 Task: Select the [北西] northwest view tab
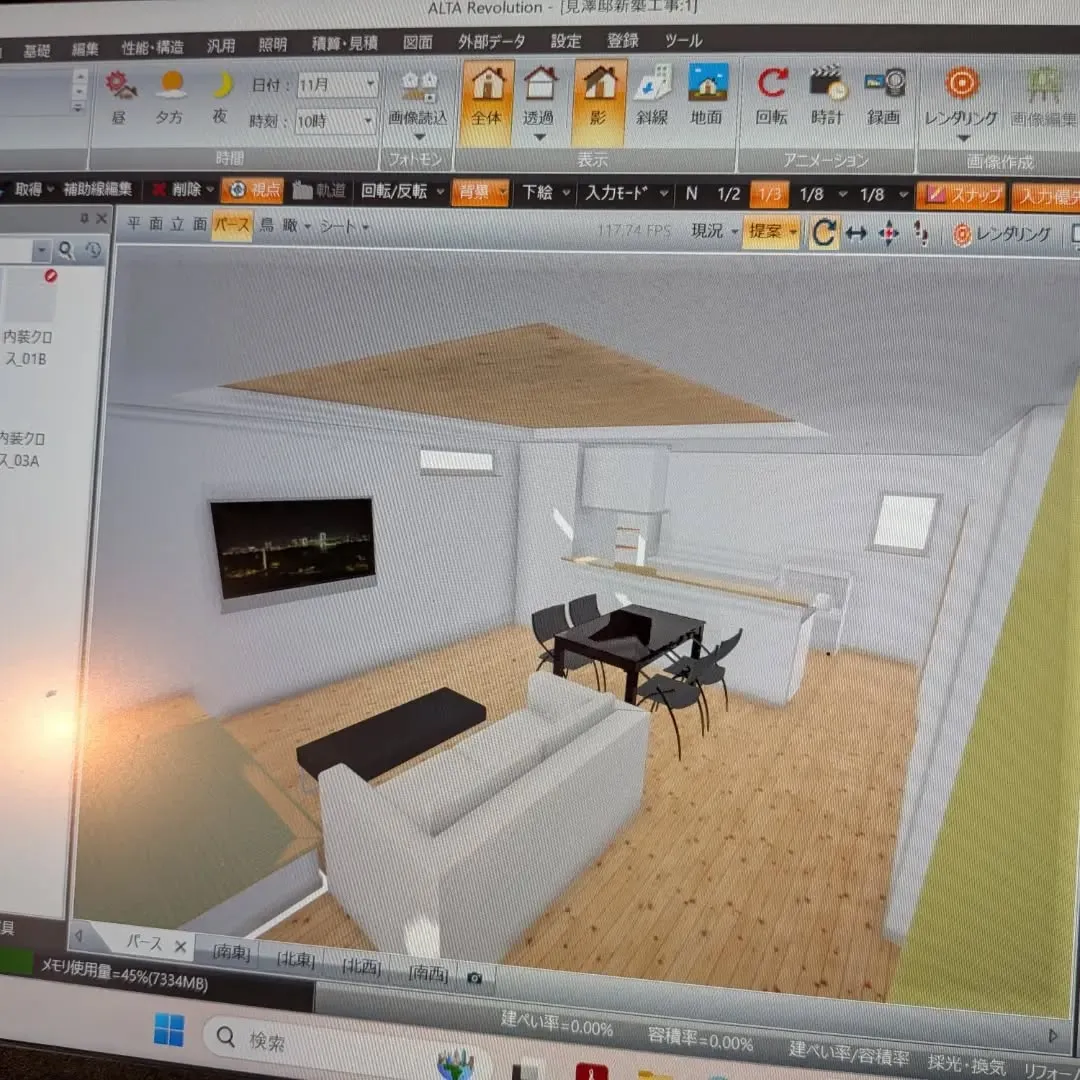pos(362,966)
